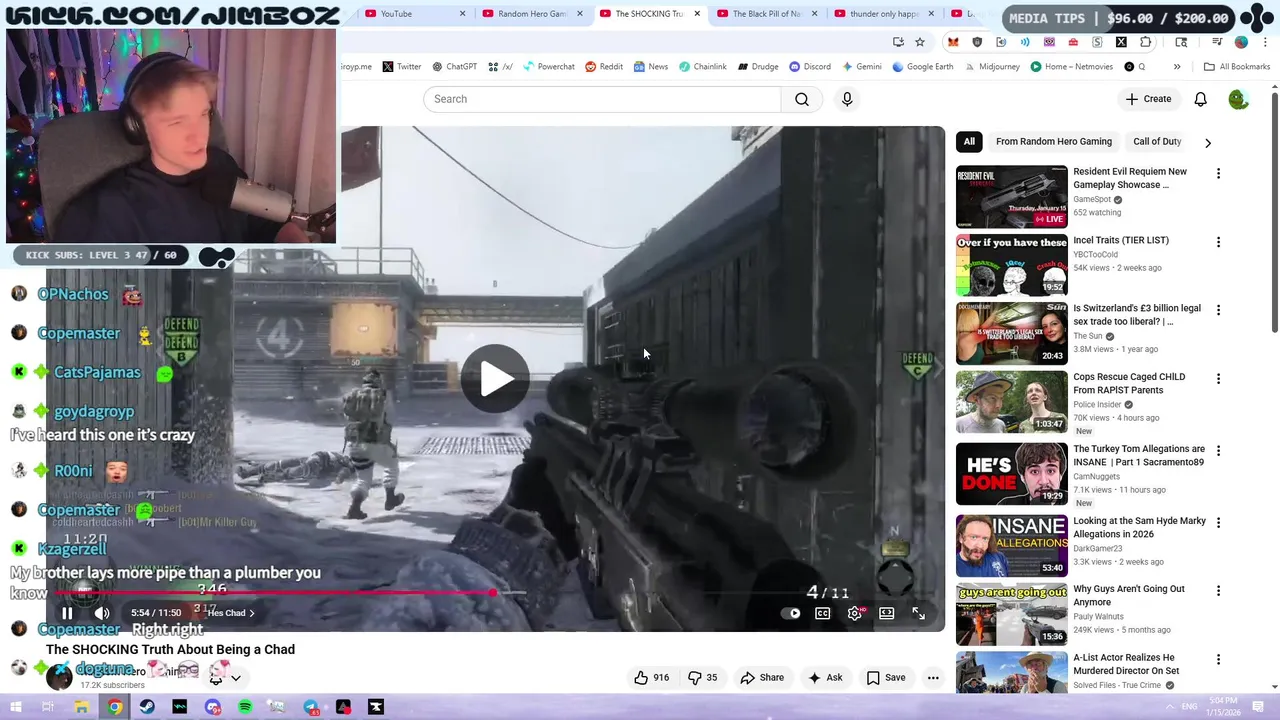The image size is (1280, 720).
Task: Open Telegram from the taskbar
Action: (311, 707)
